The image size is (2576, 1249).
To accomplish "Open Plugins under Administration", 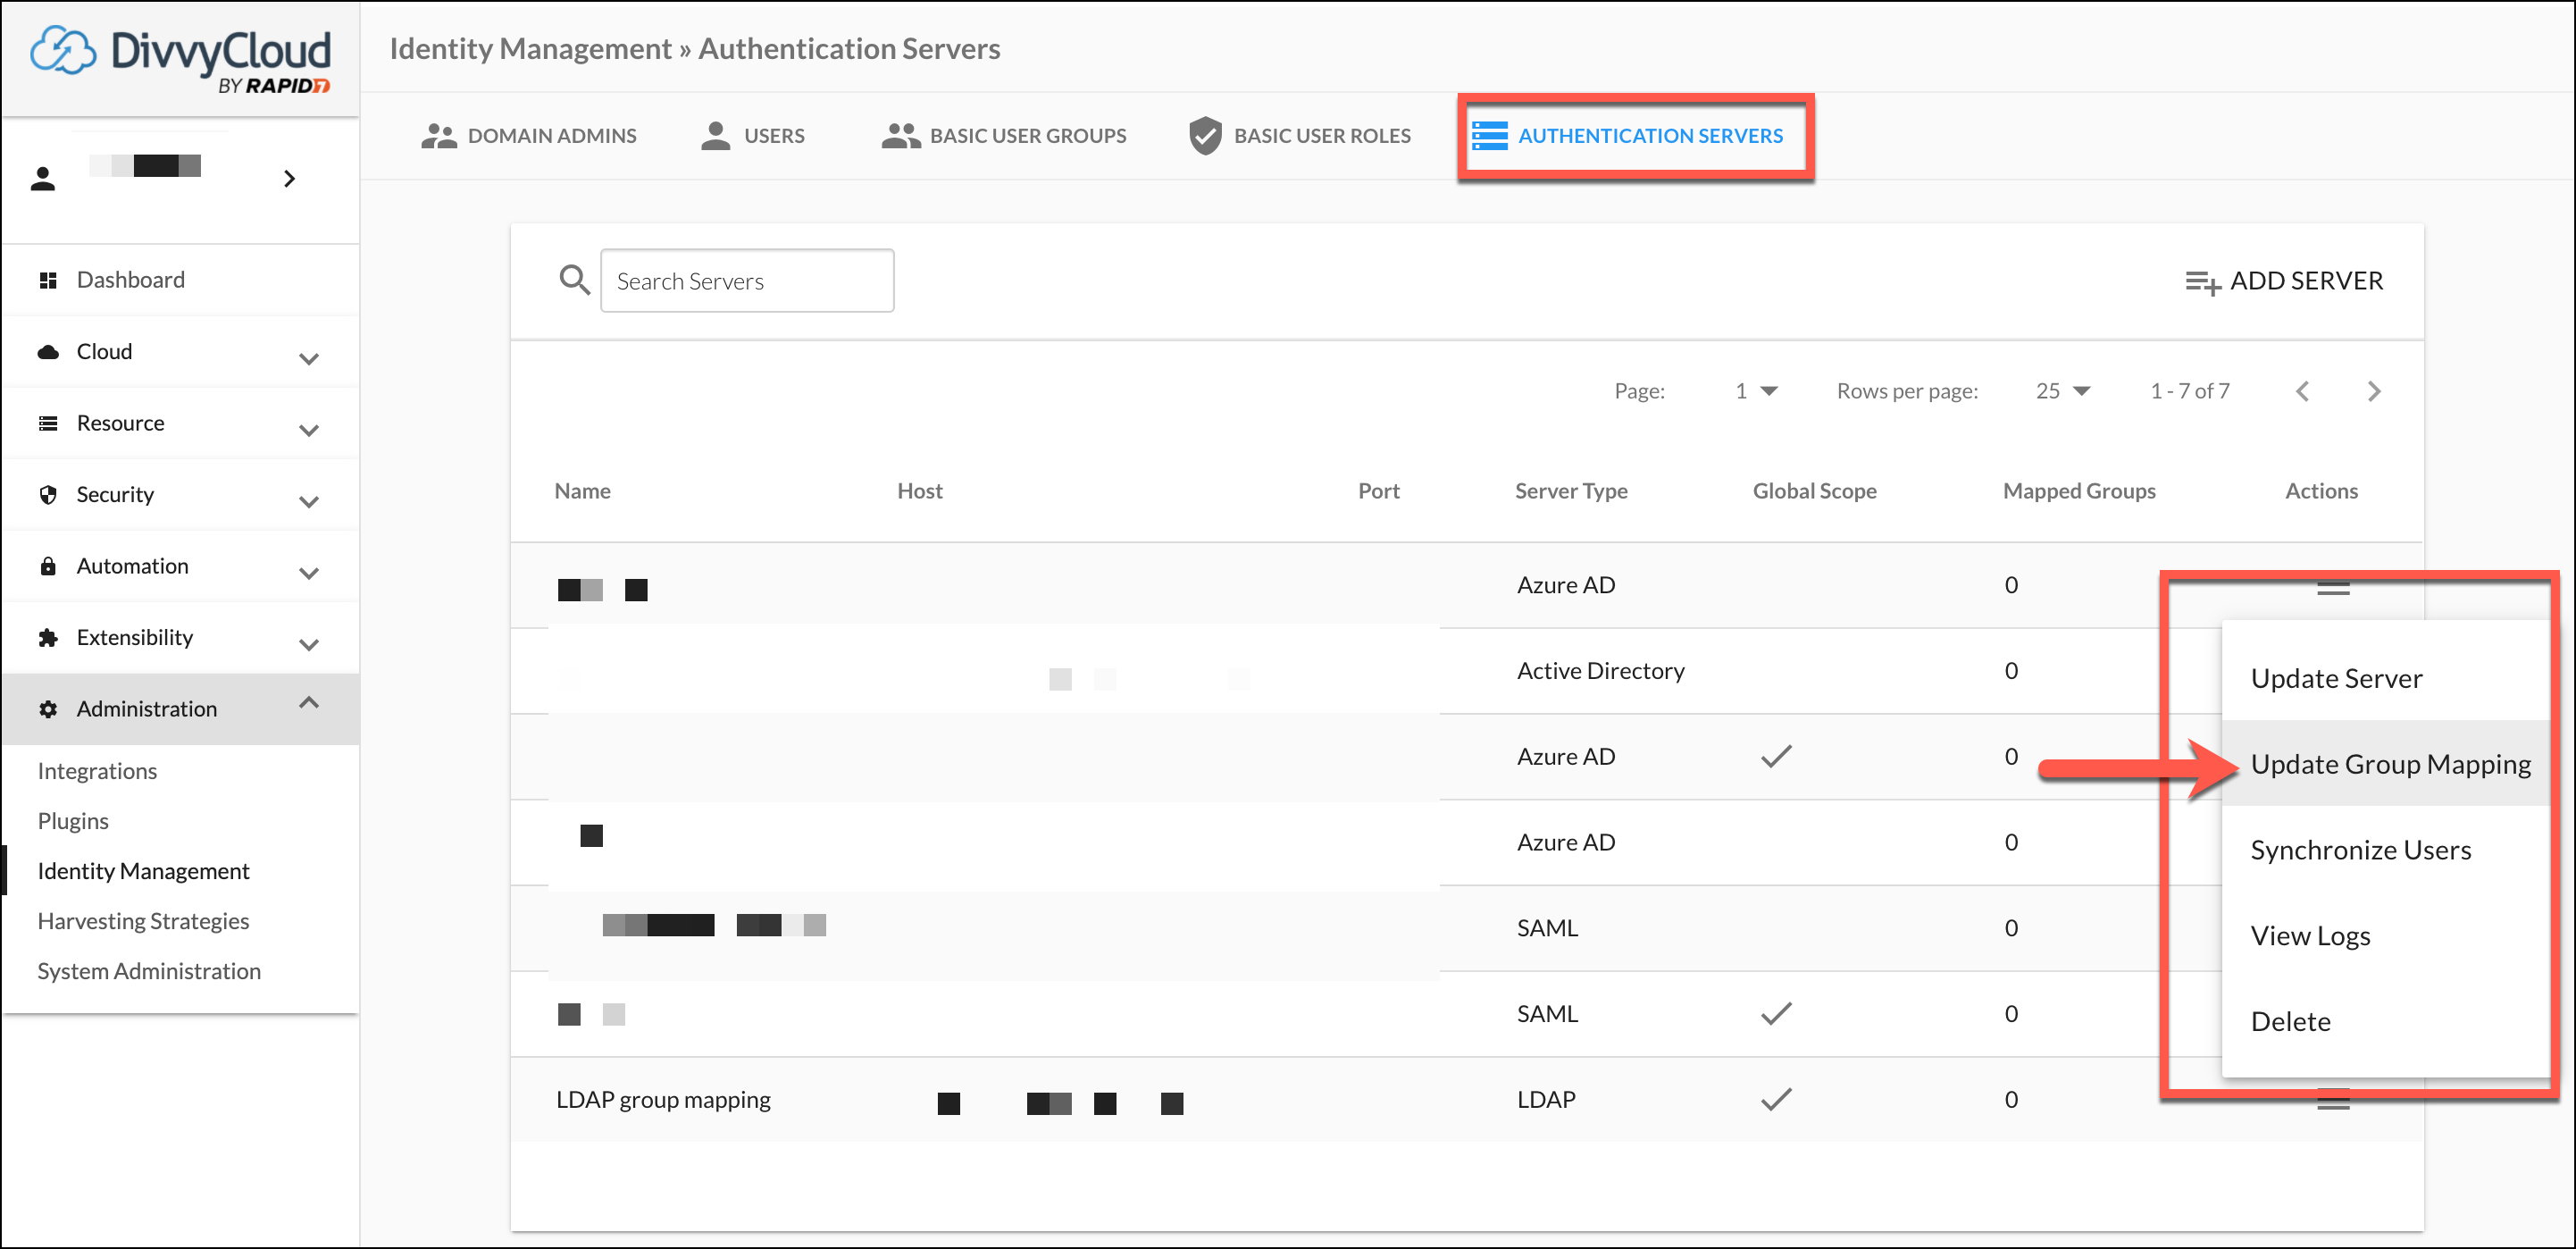I will (x=73, y=821).
